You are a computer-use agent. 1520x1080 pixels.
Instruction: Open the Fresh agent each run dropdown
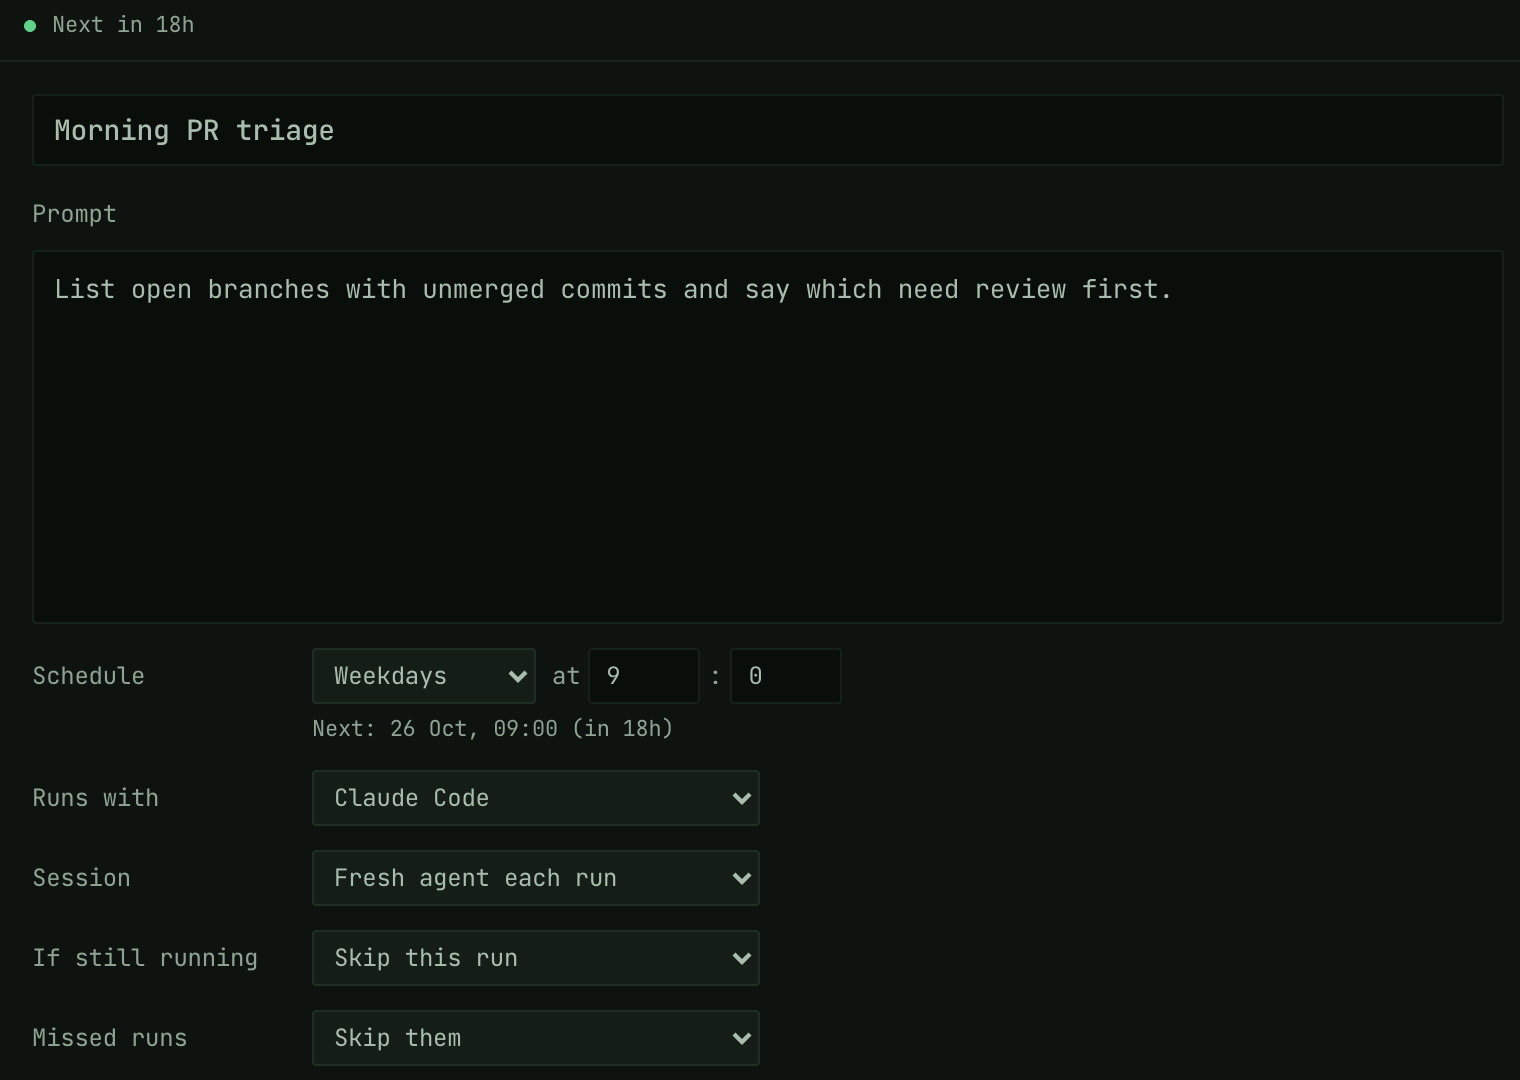click(536, 878)
